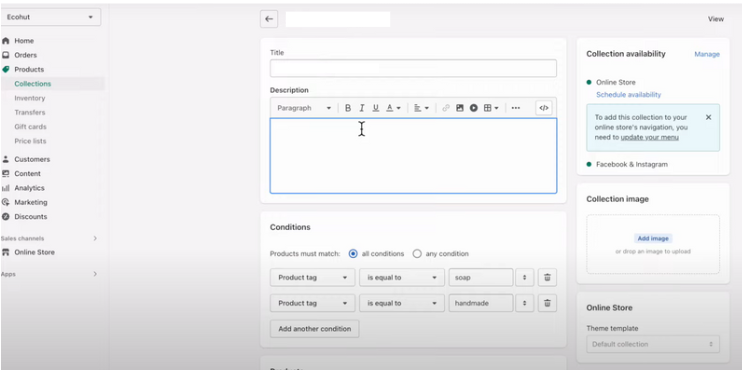Screen dimensions: 742x370
Task: Go to Gift cards in sidebar
Action: [30, 126]
